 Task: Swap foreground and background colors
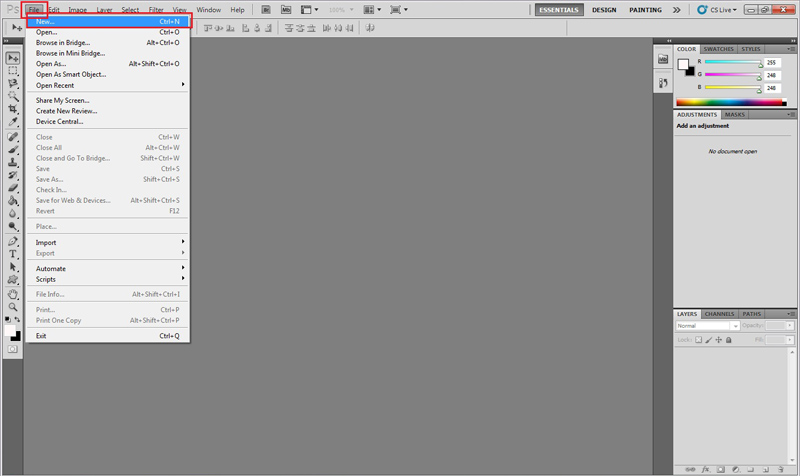(19, 320)
